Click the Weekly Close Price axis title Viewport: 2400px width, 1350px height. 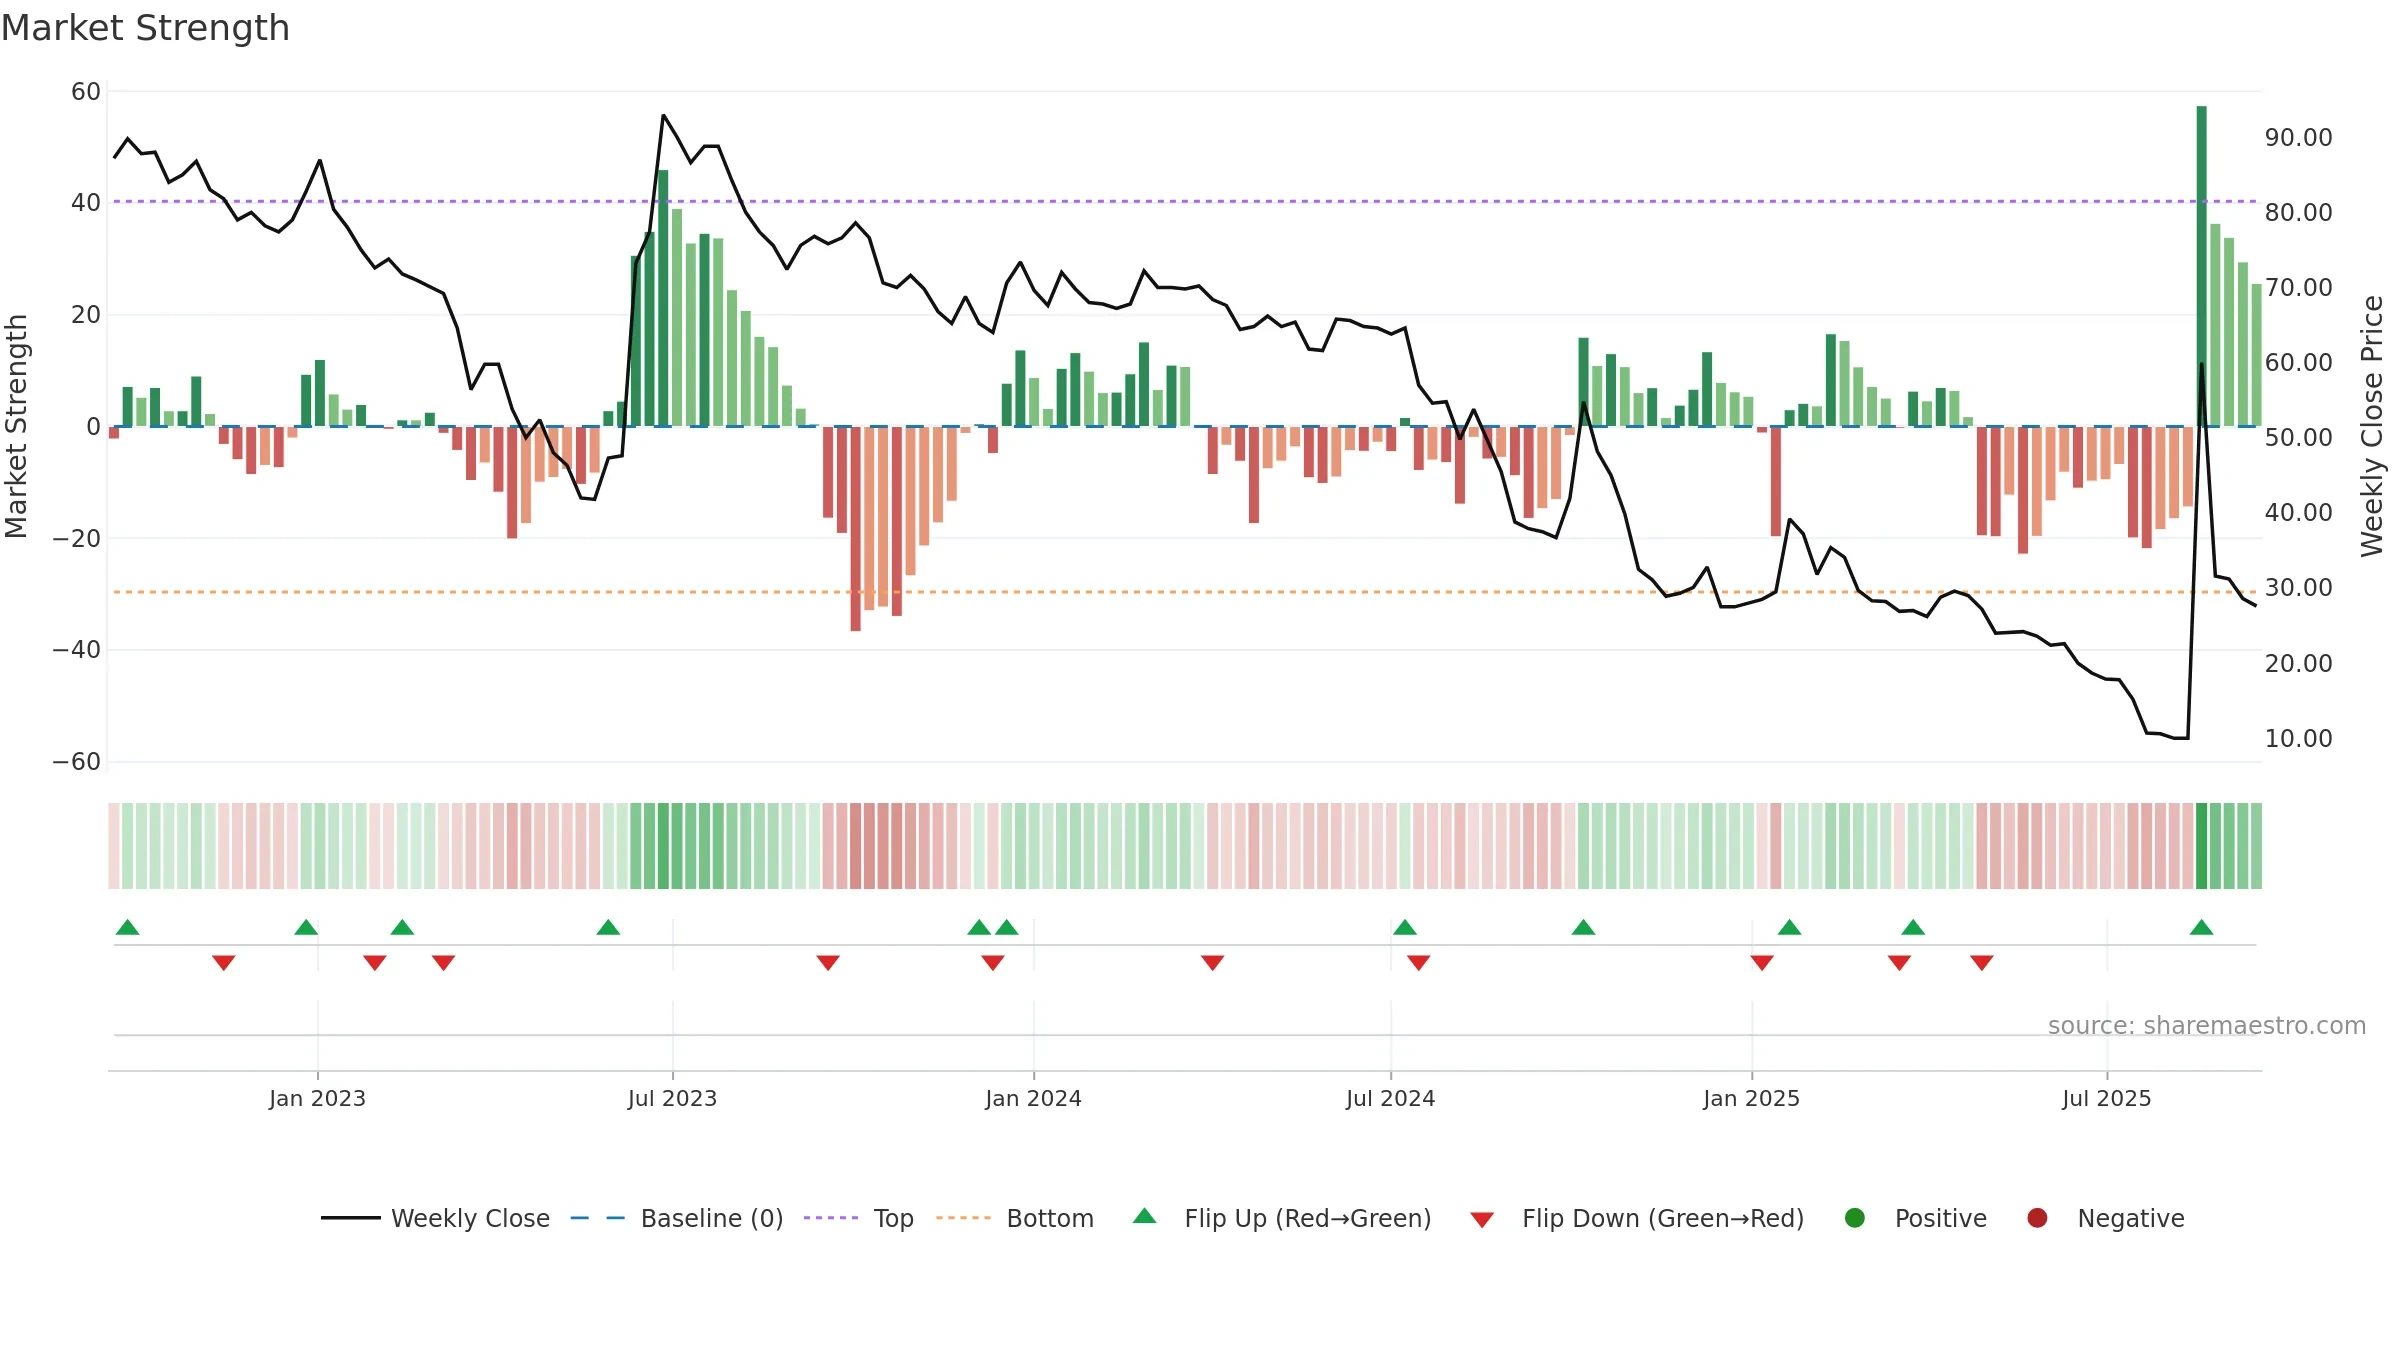[x=2372, y=426]
